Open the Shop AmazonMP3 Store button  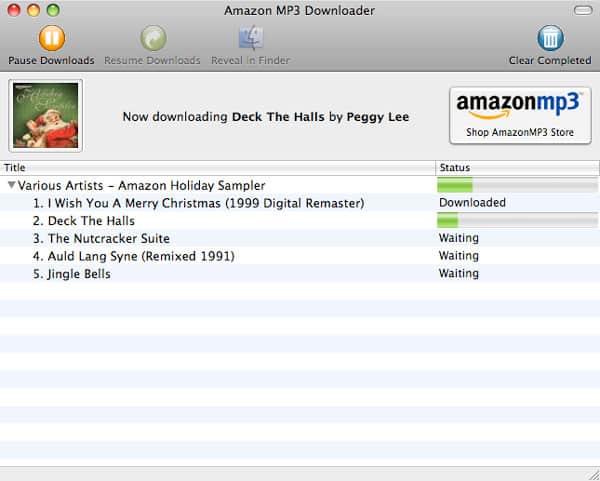pos(520,116)
